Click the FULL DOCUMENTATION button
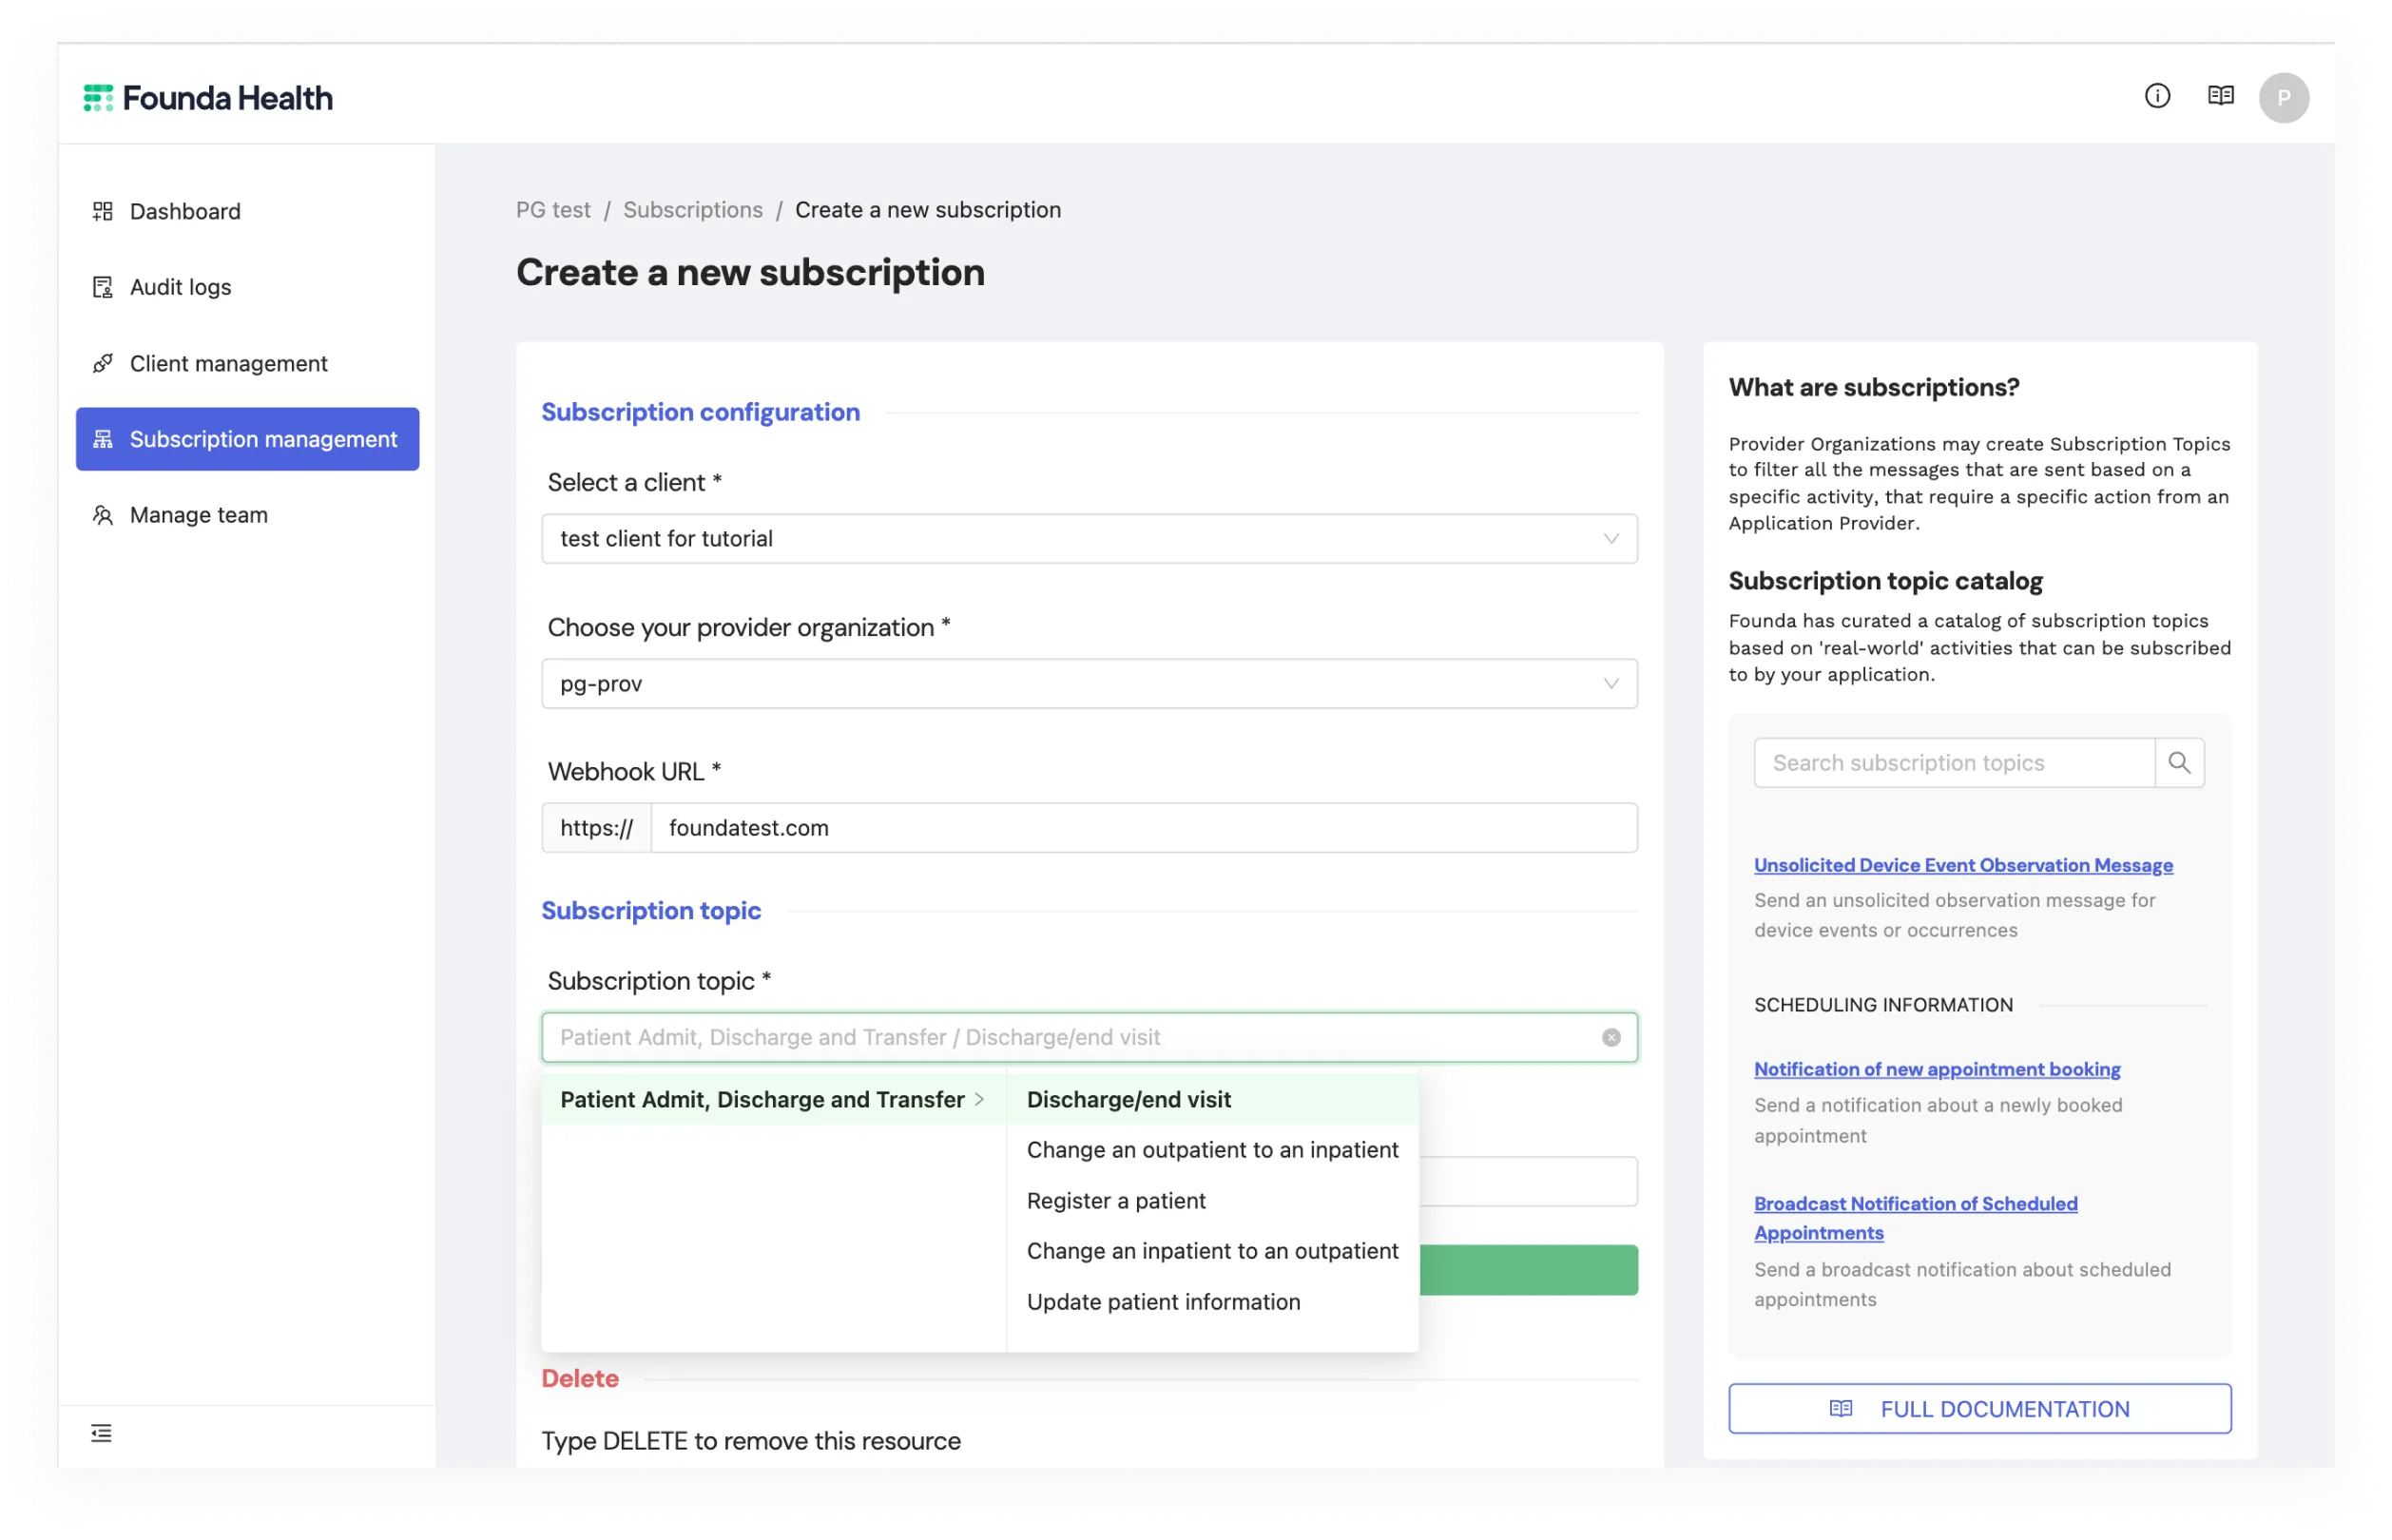The image size is (2392, 1540). 1978,1408
